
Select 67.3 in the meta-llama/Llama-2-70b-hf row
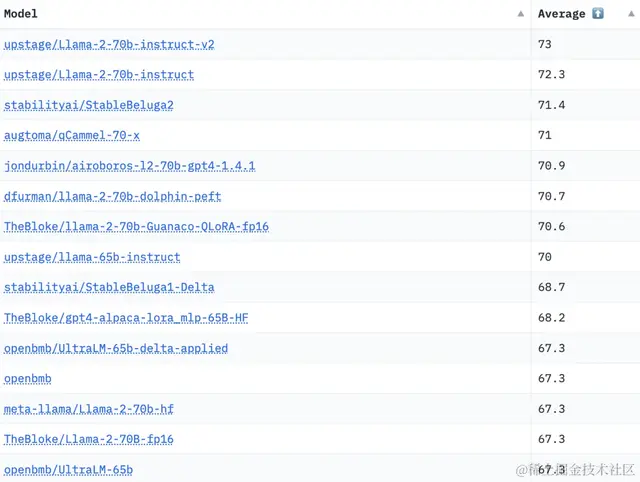pyautogui.click(x=551, y=409)
